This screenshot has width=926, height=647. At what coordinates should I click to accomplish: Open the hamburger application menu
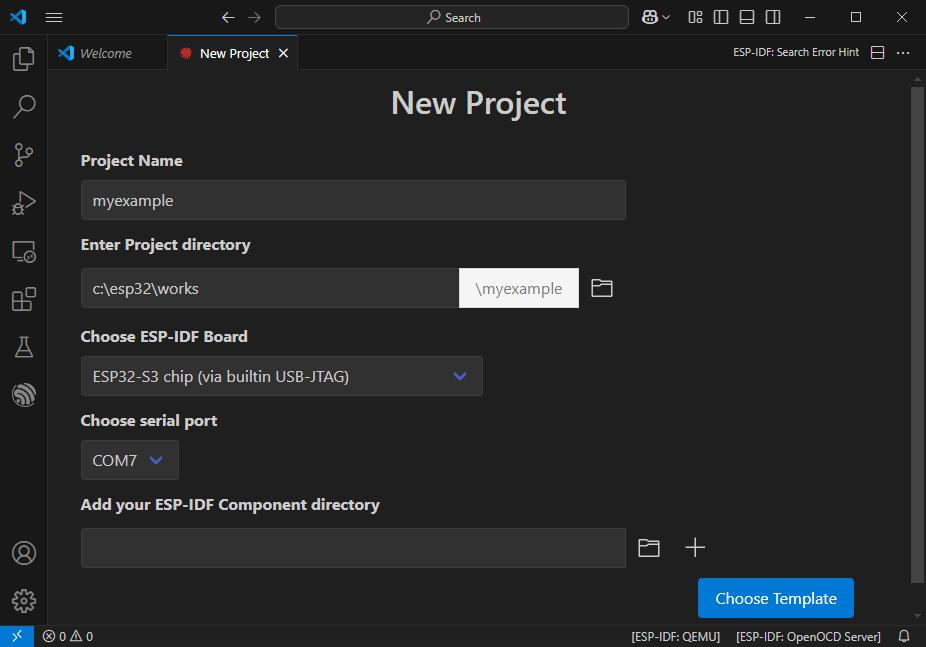[54, 17]
